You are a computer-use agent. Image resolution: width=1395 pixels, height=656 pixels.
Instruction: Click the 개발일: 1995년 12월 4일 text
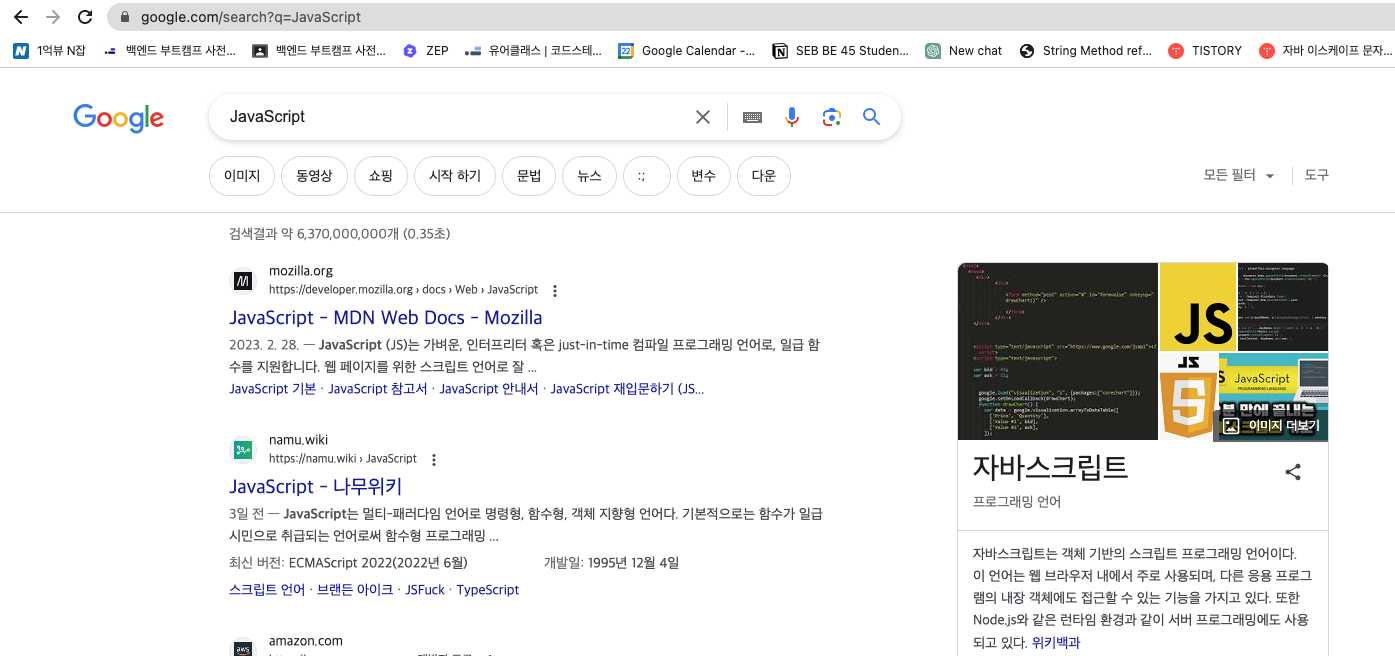[x=612, y=562]
